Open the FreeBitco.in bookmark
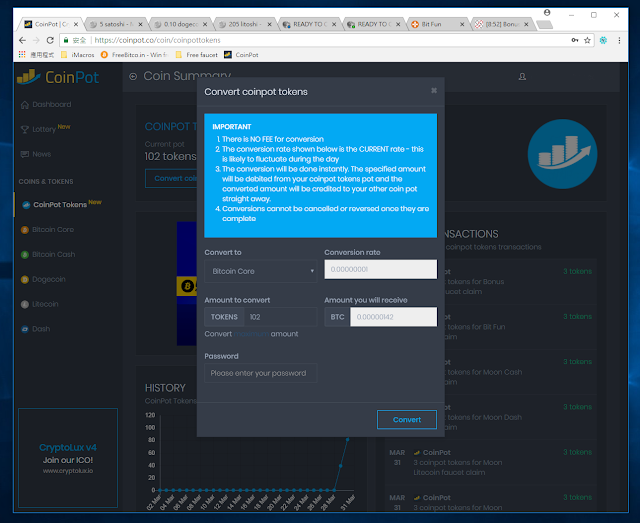 (x=134, y=55)
